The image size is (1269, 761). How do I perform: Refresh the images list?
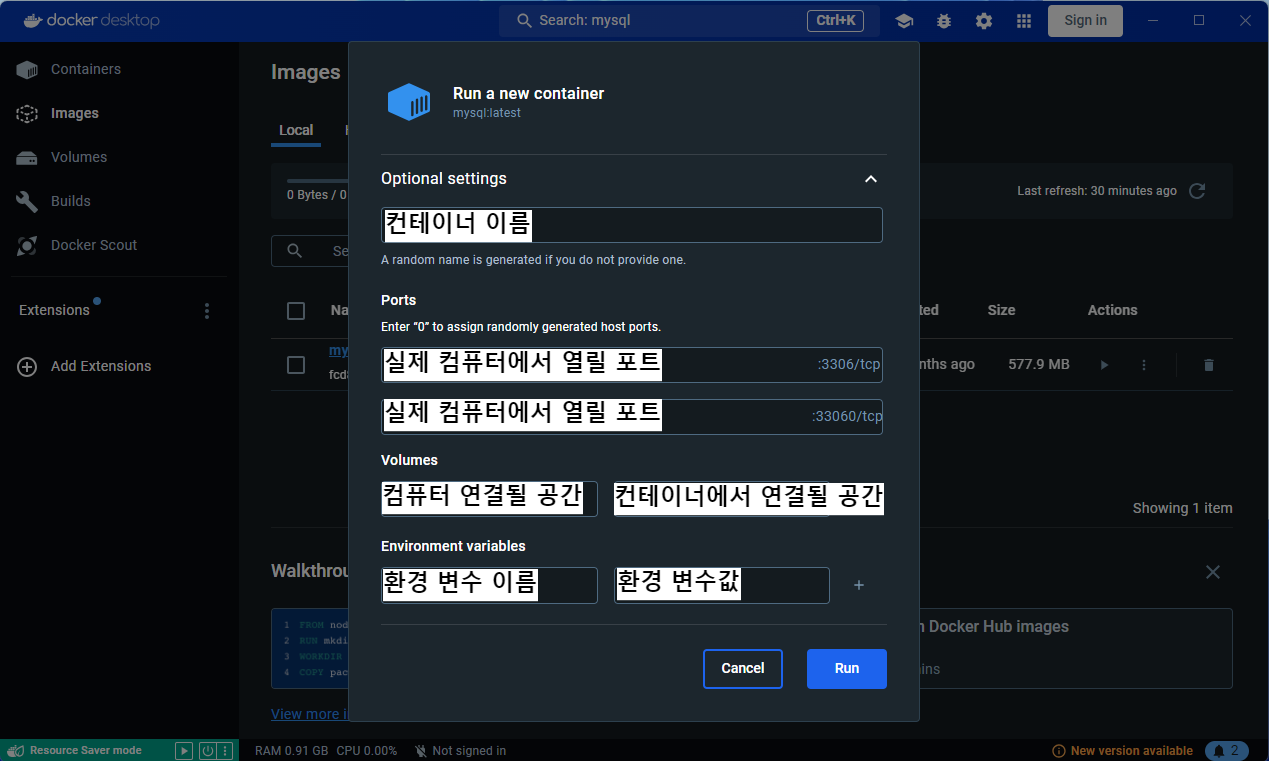point(1197,191)
